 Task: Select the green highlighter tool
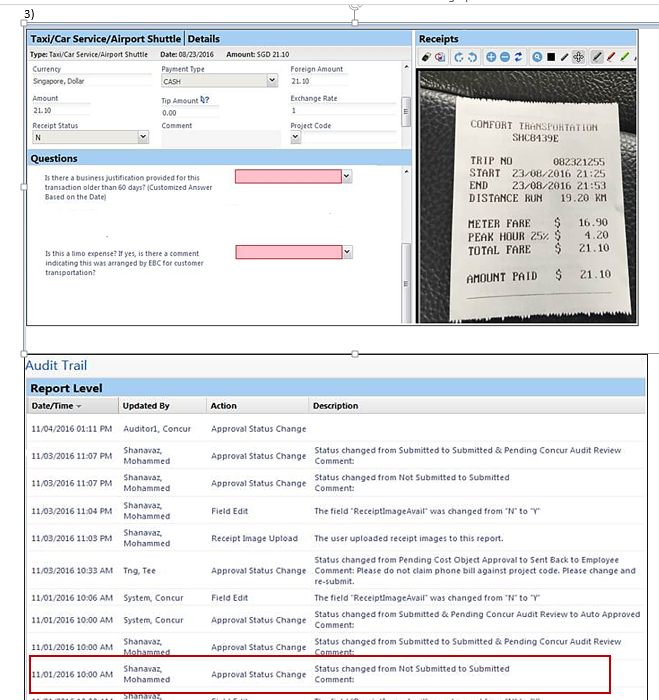click(626, 58)
